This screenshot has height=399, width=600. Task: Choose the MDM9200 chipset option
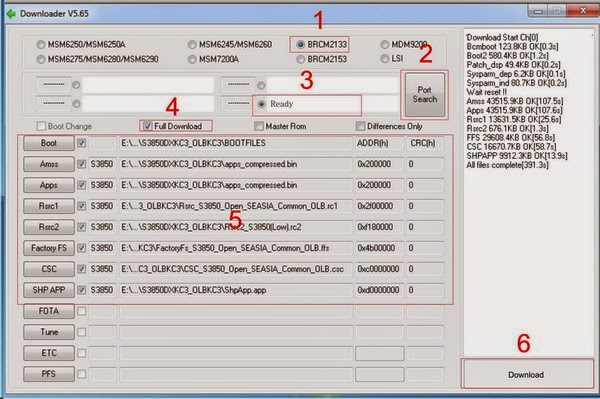point(385,45)
